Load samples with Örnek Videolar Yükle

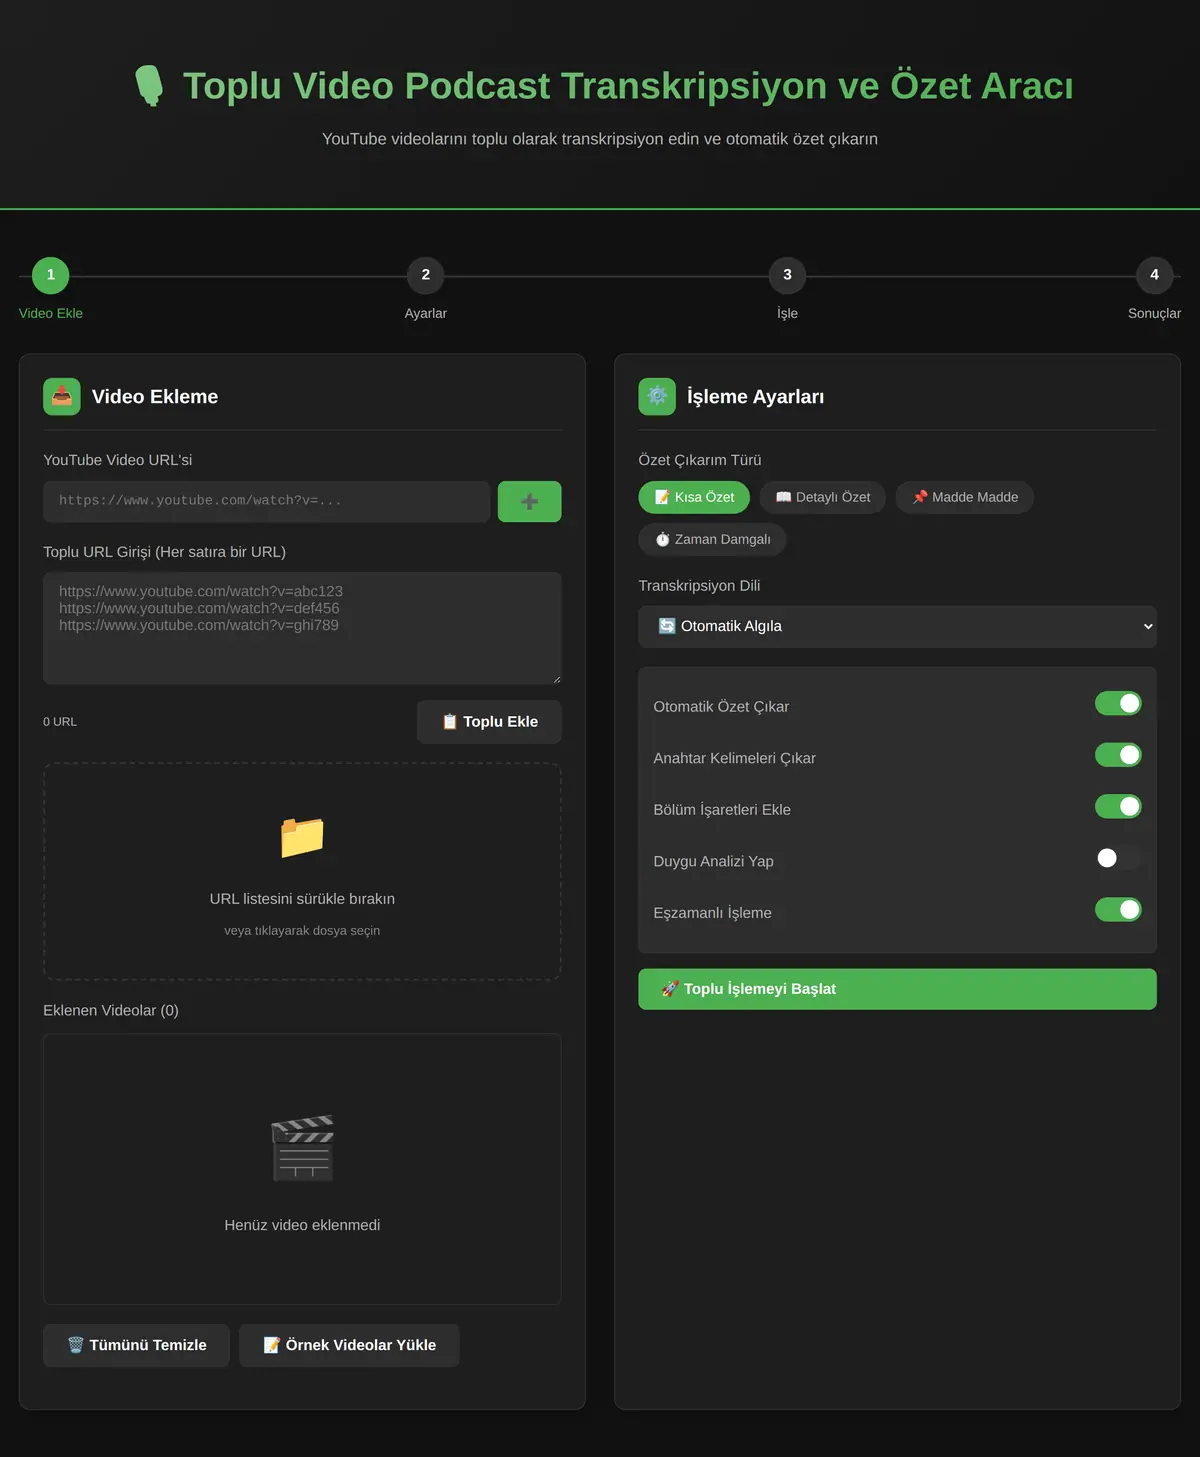click(x=349, y=1346)
